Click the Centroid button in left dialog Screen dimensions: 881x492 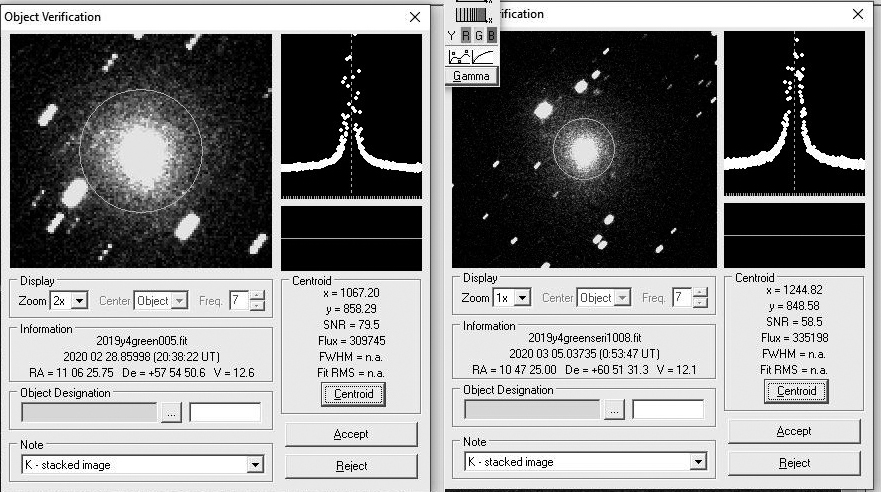[352, 394]
